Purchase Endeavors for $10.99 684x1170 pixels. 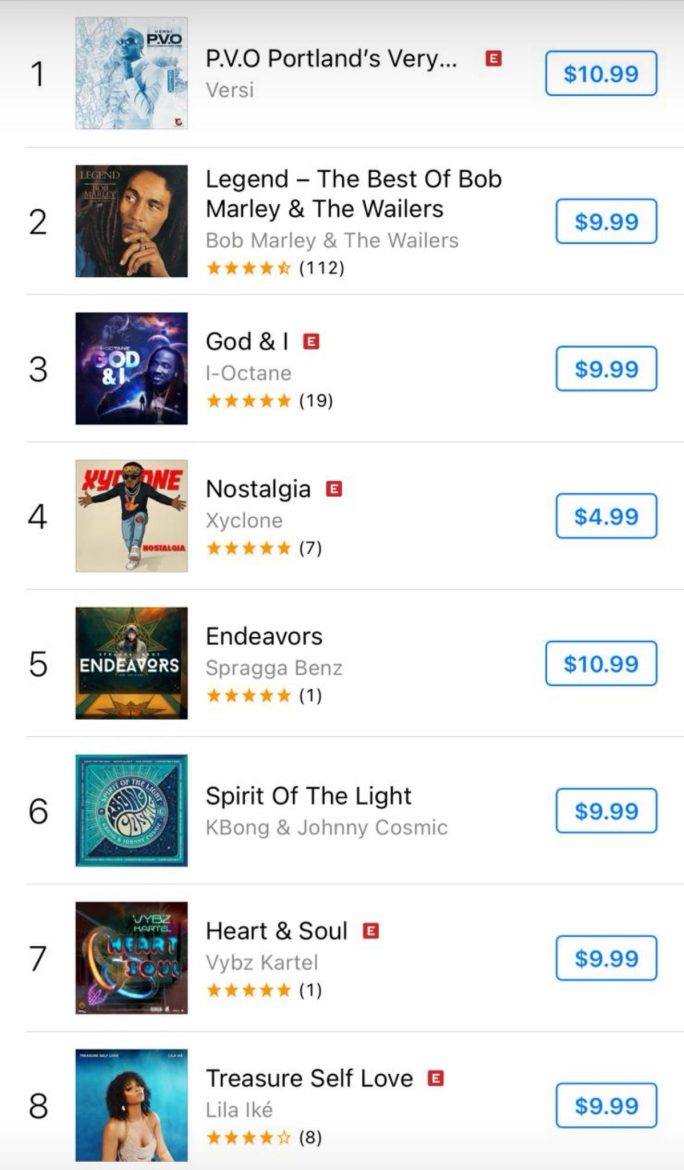pos(601,663)
